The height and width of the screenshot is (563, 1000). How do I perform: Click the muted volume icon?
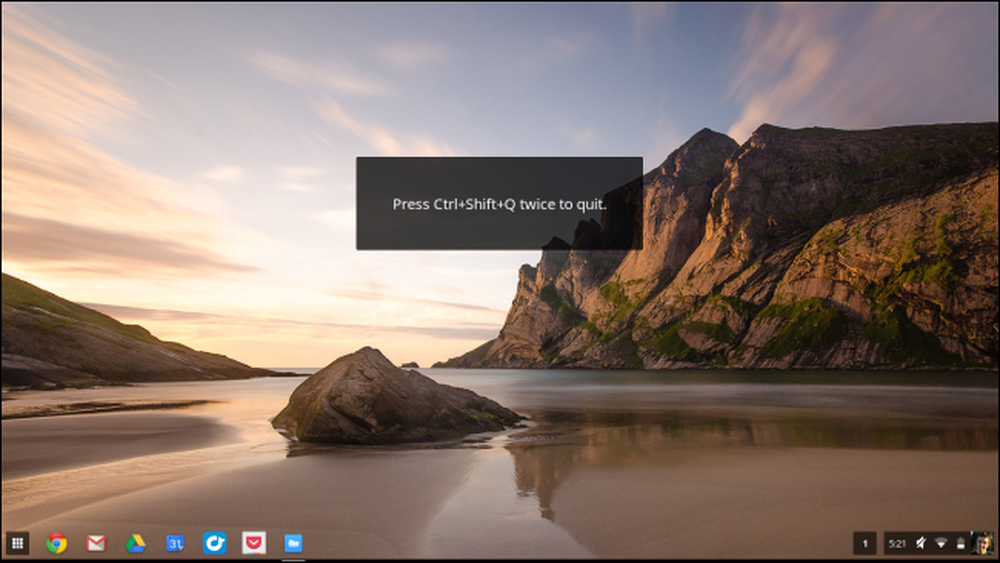[921, 543]
